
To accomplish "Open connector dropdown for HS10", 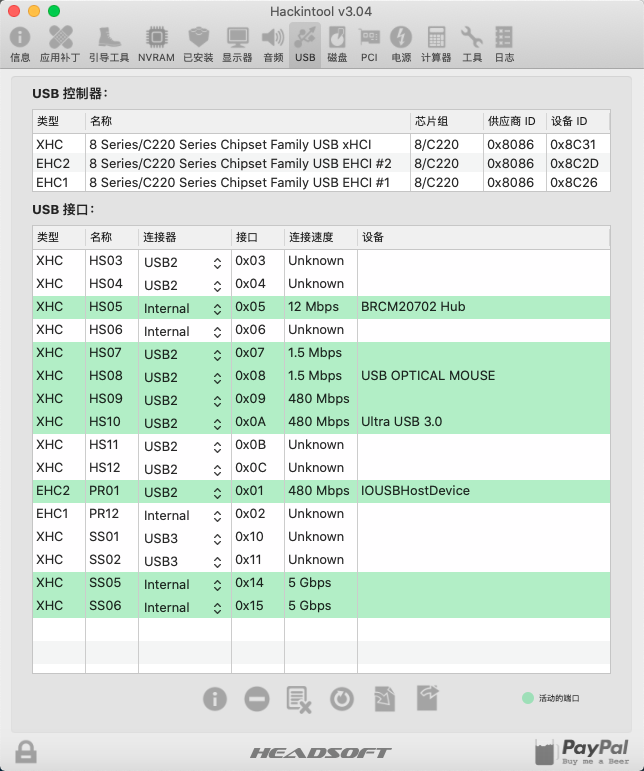I will 184,424.
